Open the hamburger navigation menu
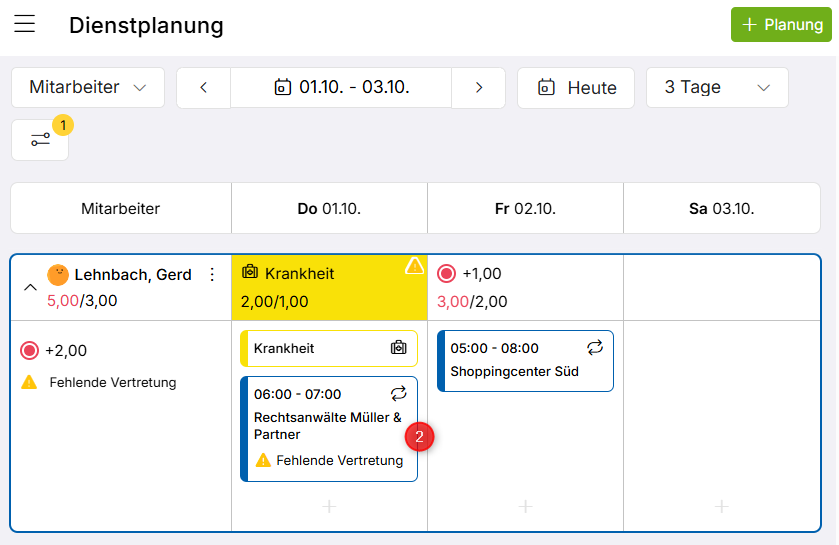Viewport: 839px width, 545px height. tap(25, 24)
